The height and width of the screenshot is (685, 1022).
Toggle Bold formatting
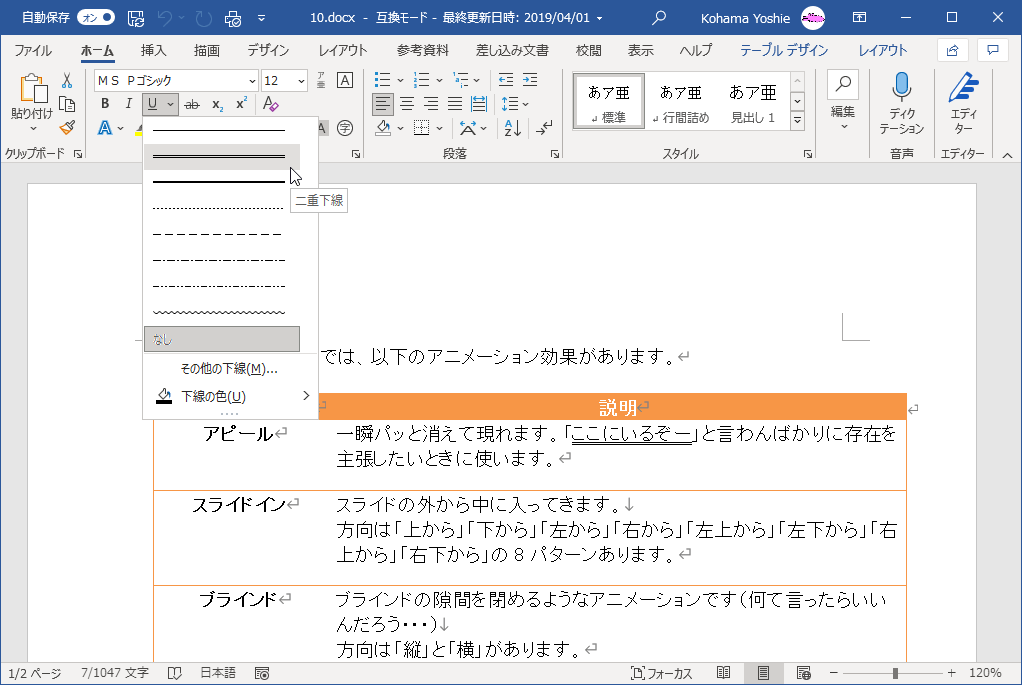[105, 104]
